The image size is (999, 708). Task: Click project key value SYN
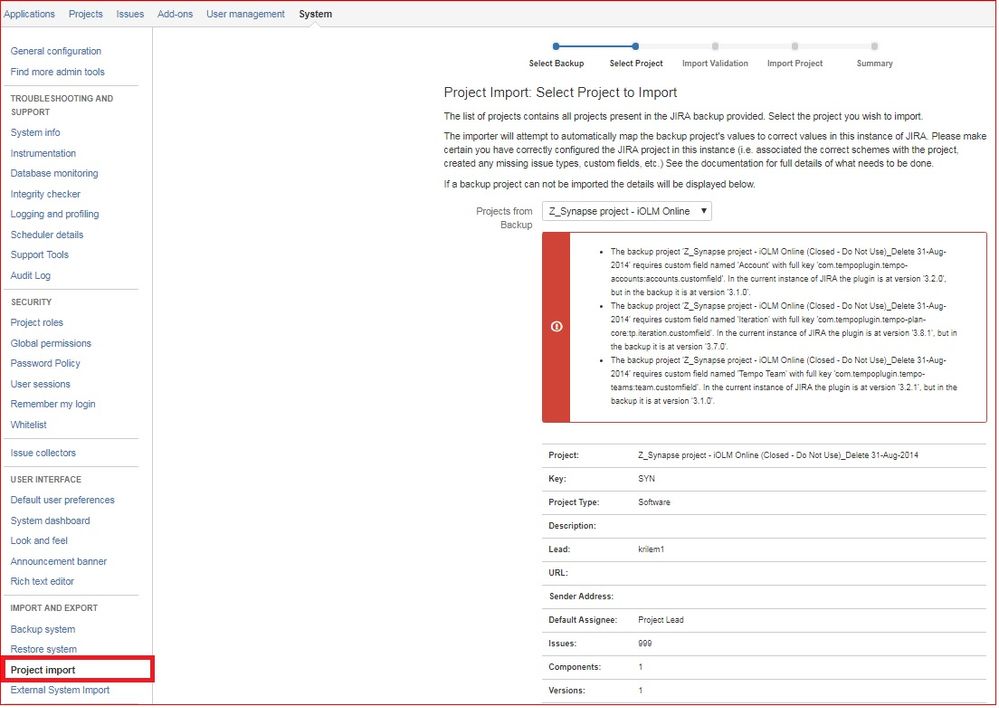click(x=647, y=479)
